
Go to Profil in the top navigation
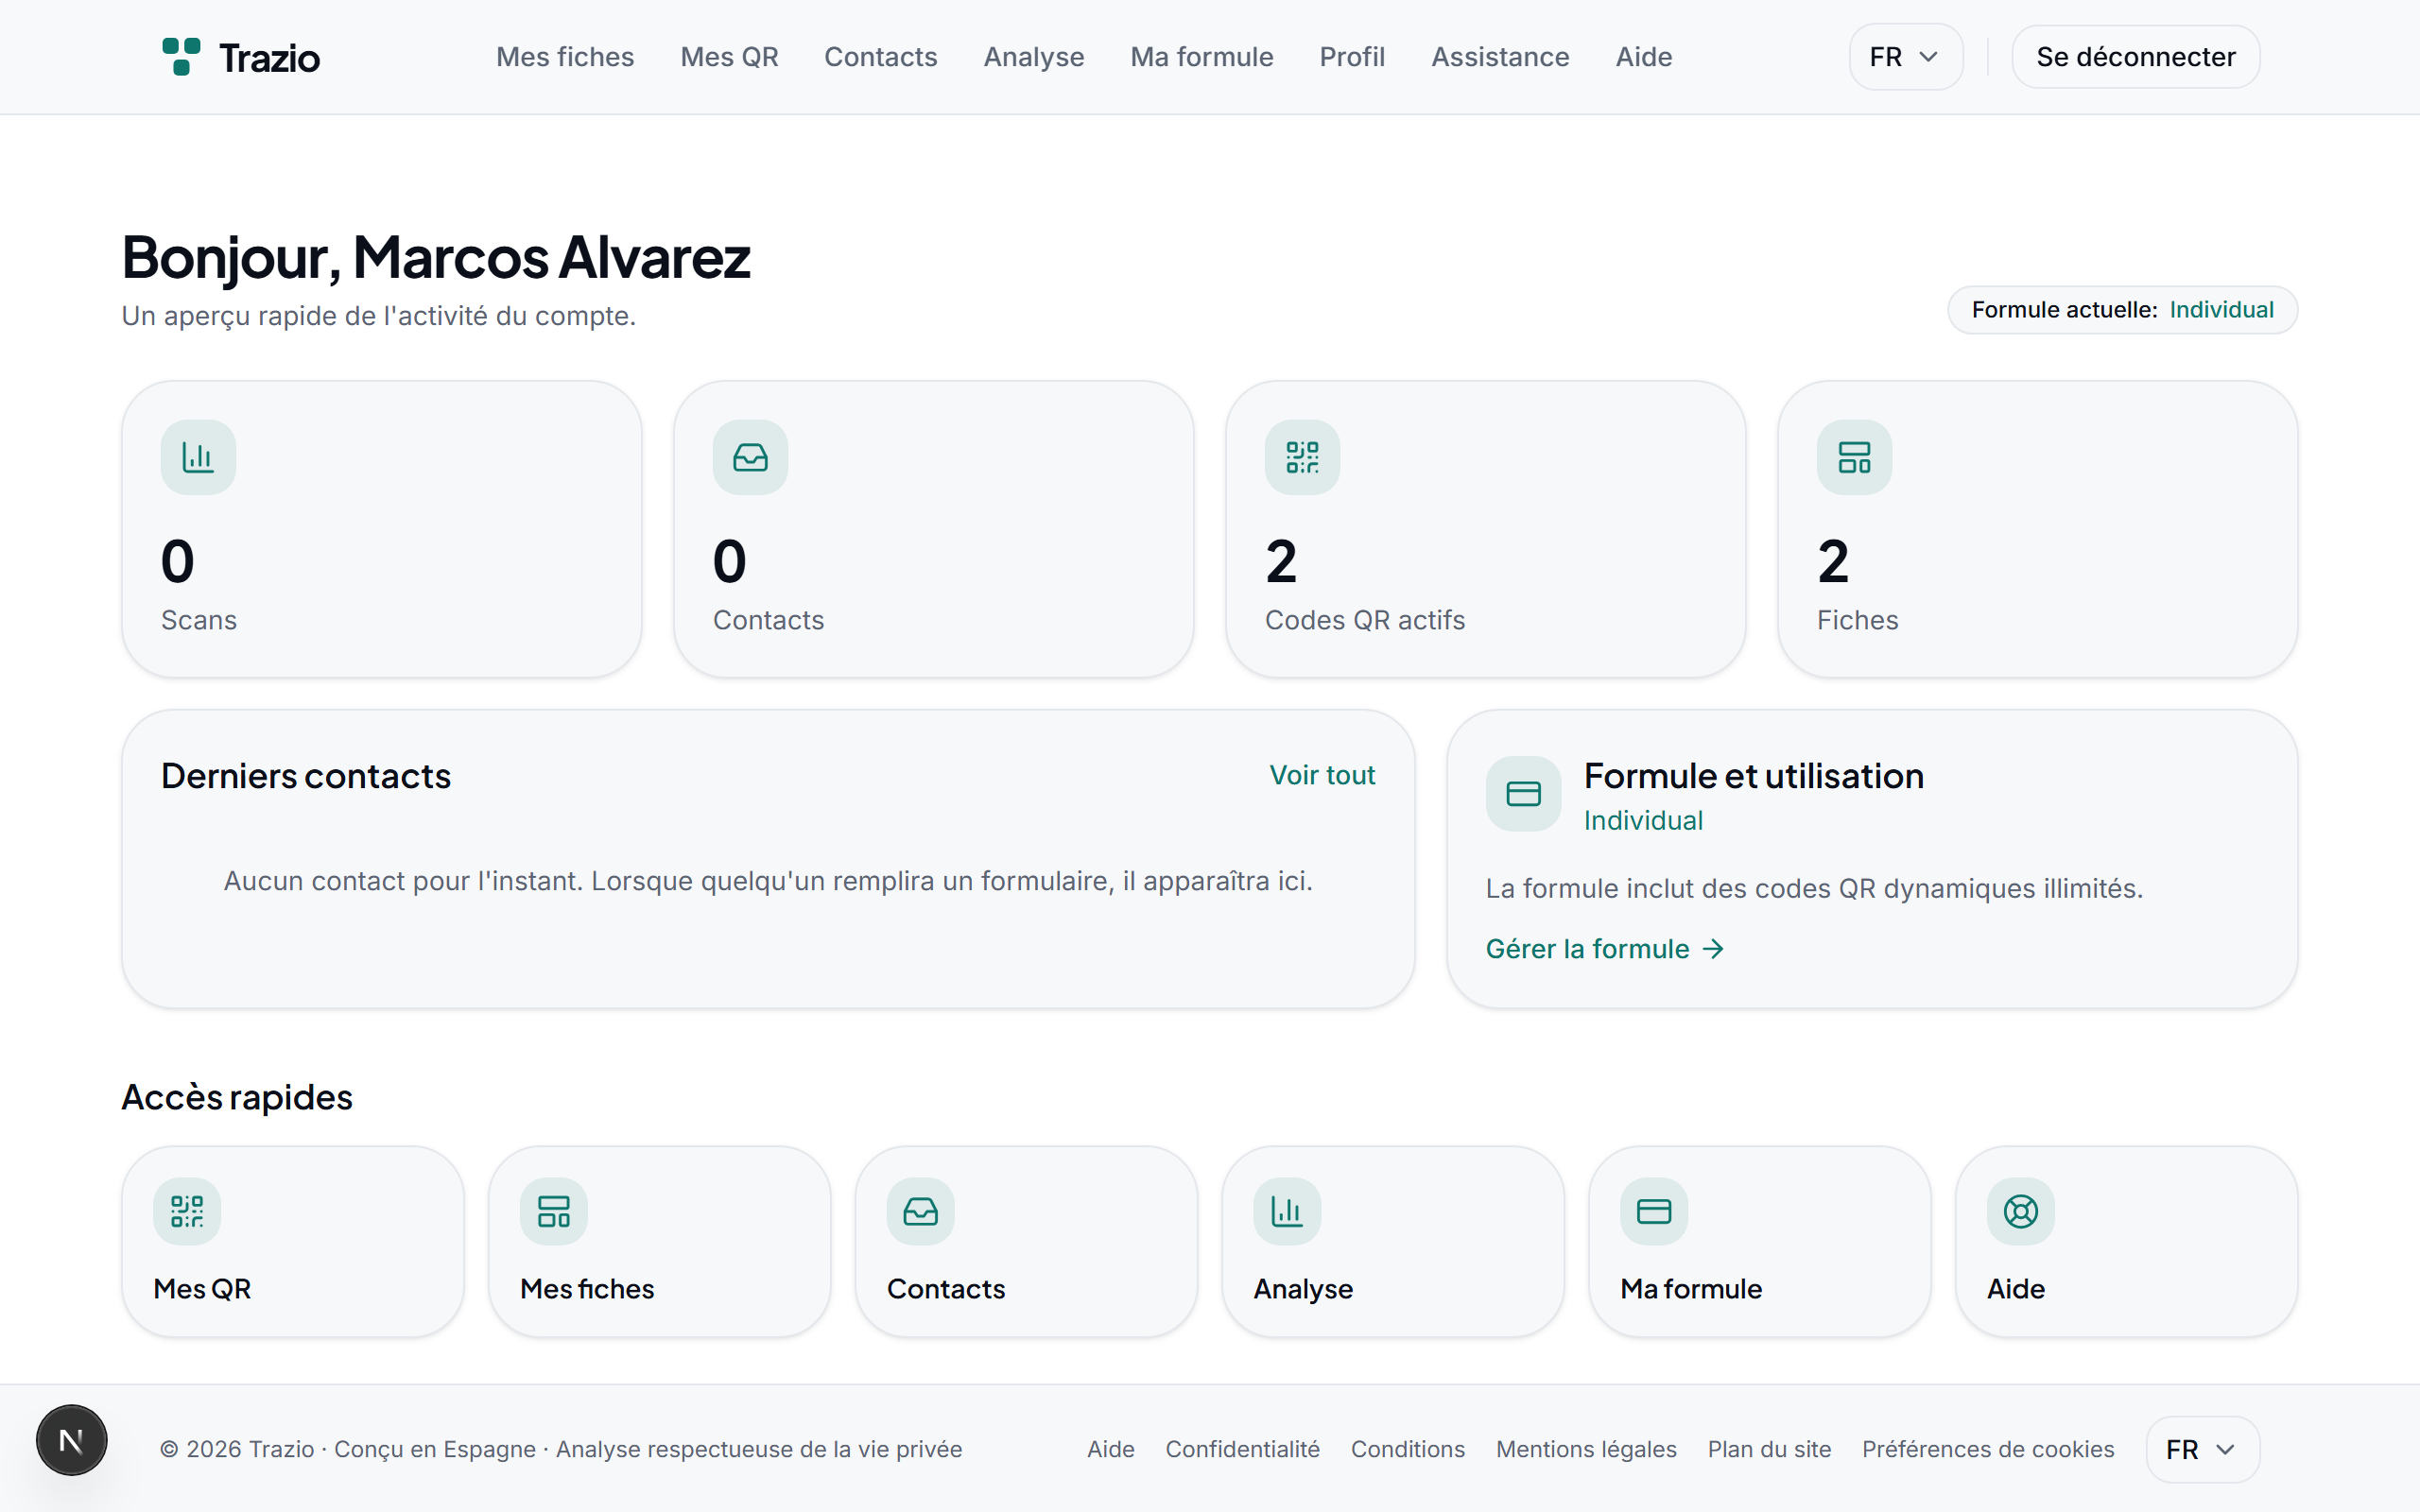point(1352,57)
